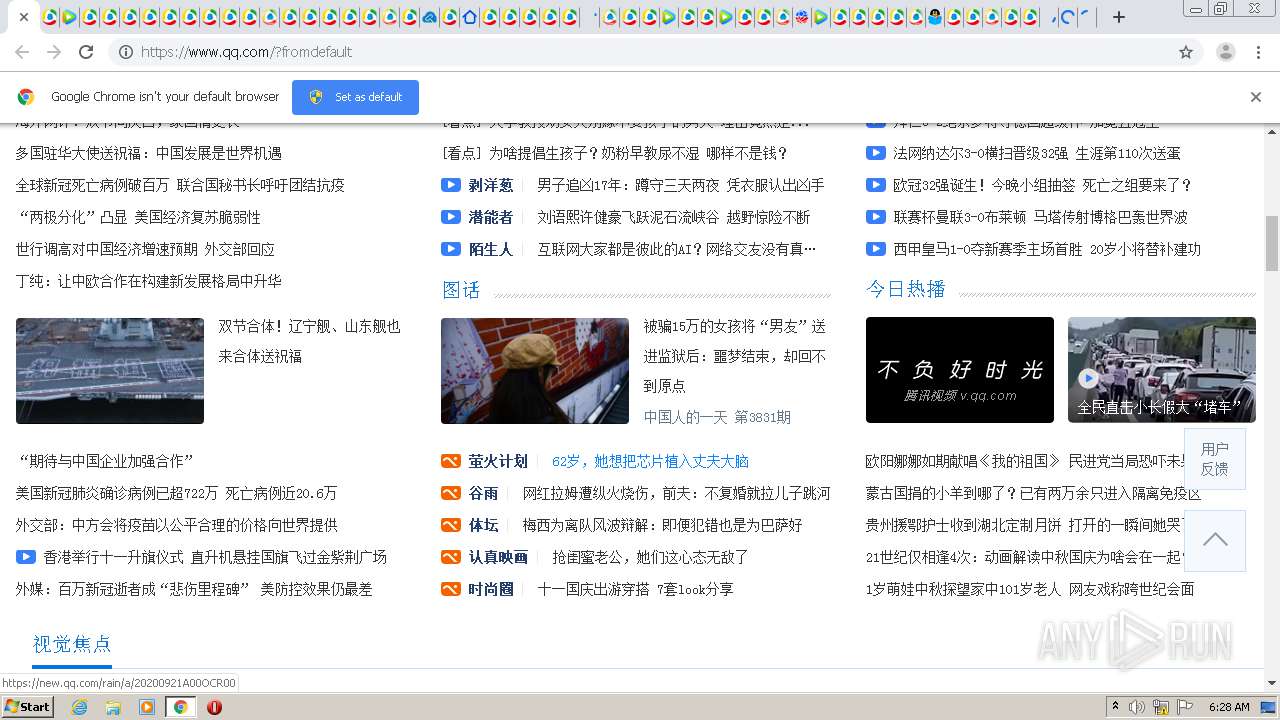Image resolution: width=1280 pixels, height=720 pixels.
Task: Click the scrollbar up arrow
Action: [1272, 130]
